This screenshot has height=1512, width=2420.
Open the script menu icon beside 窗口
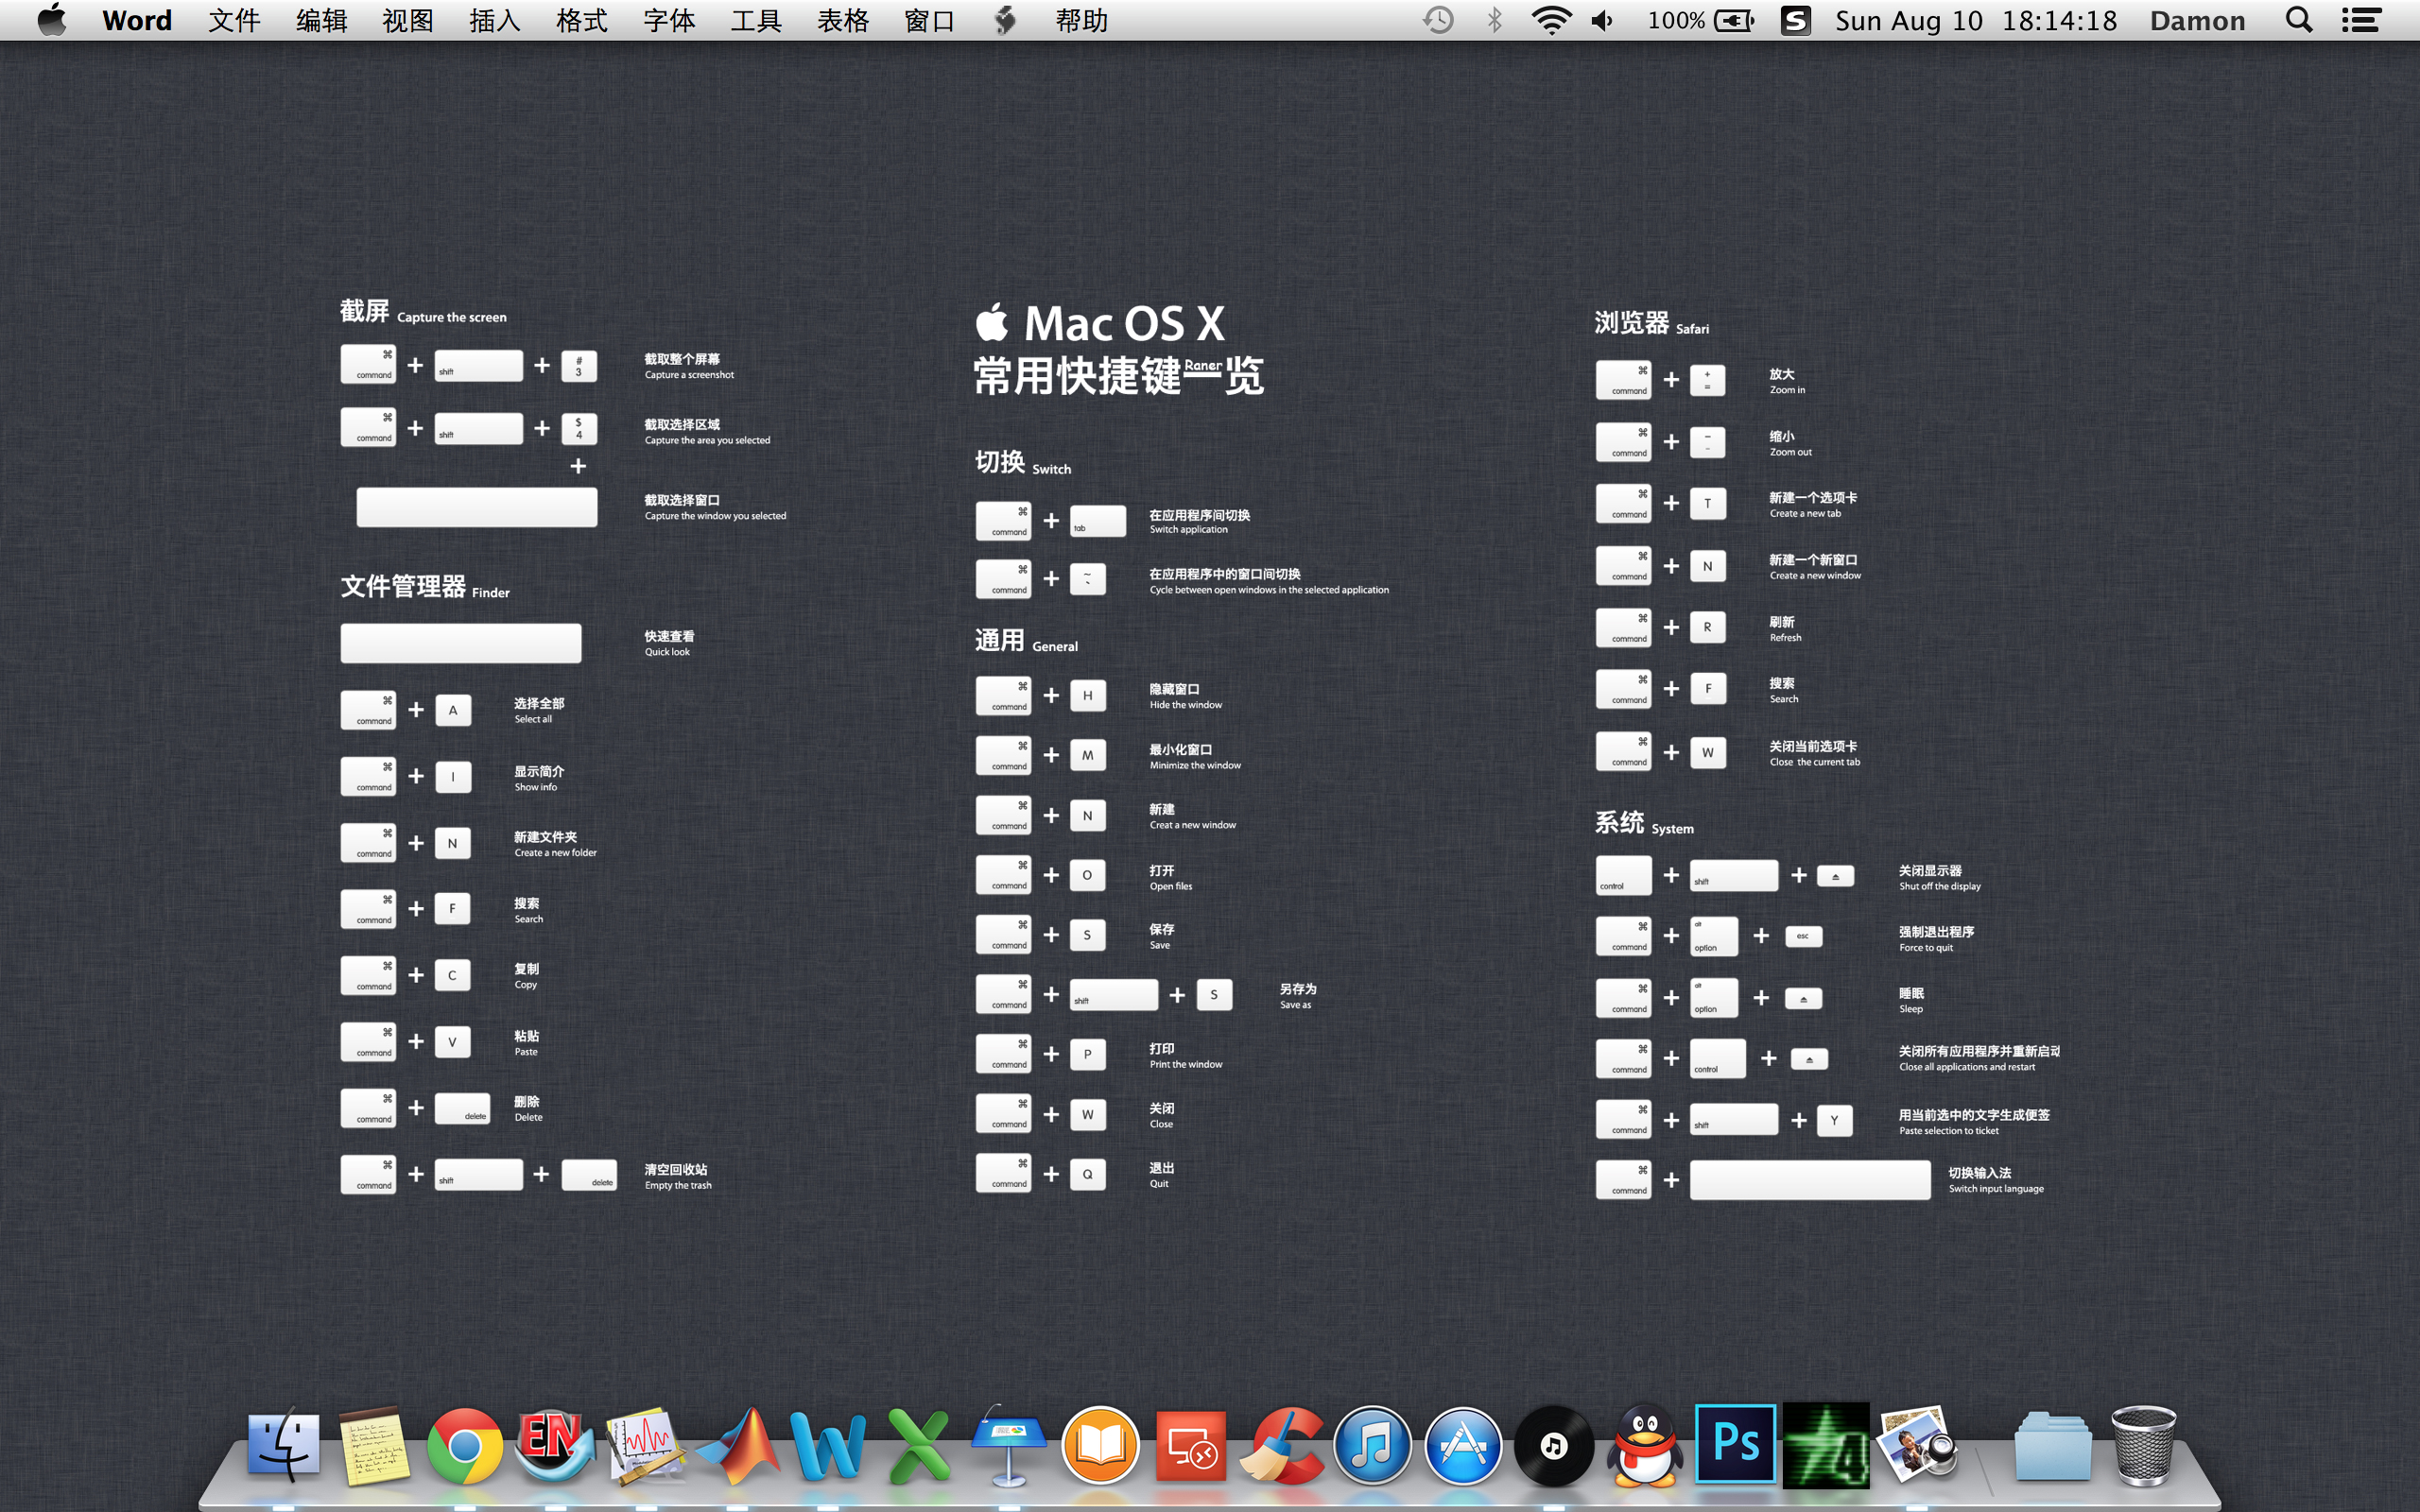(1005, 20)
